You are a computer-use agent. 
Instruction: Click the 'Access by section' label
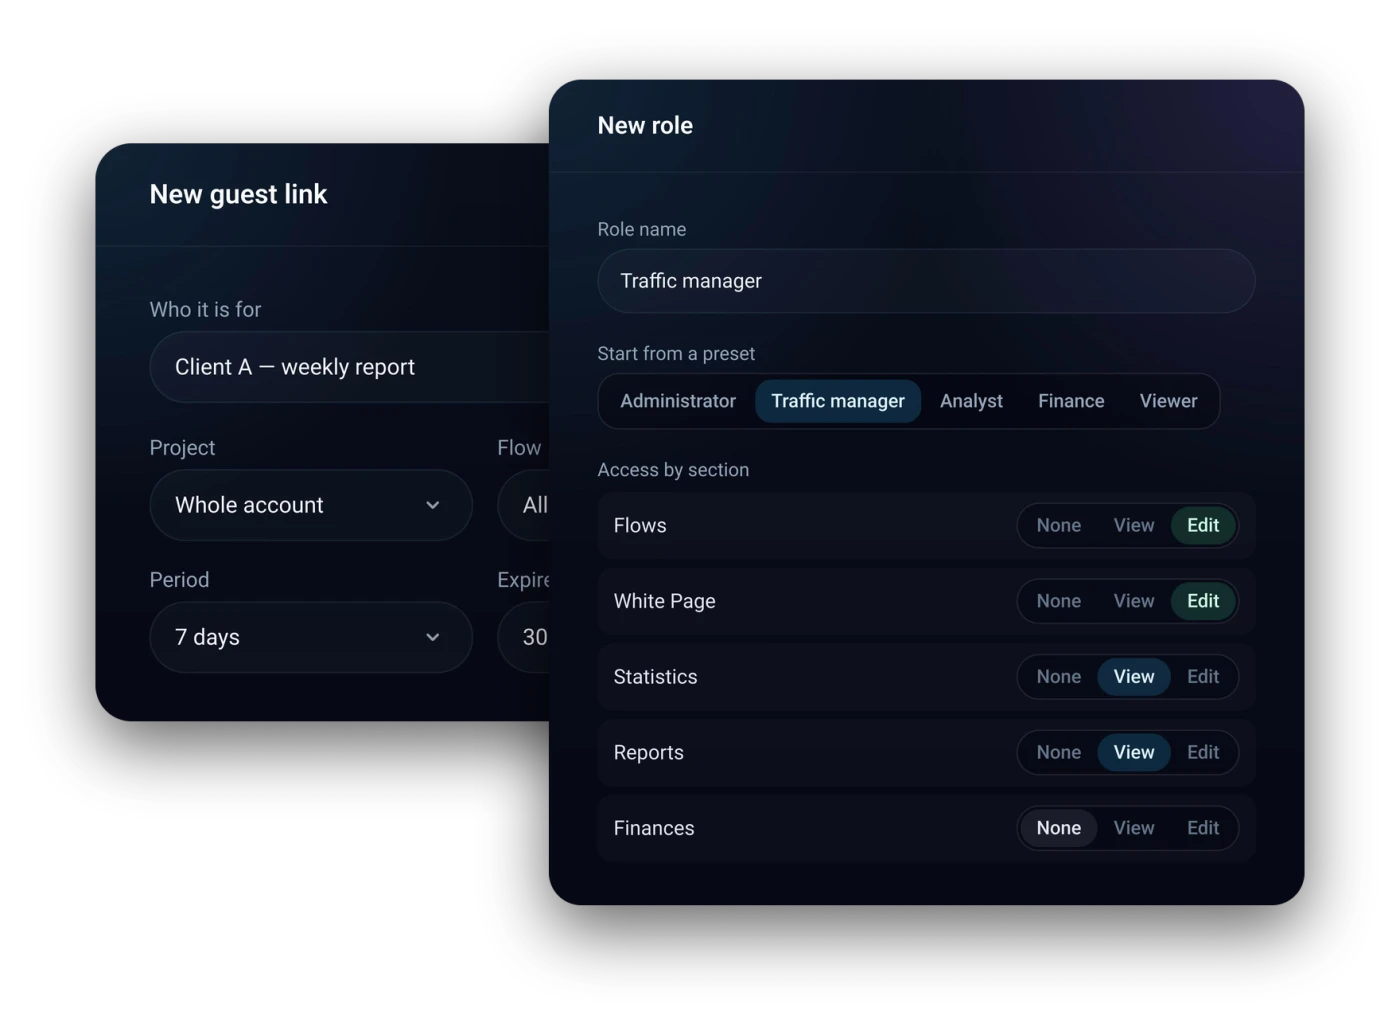[x=673, y=470]
